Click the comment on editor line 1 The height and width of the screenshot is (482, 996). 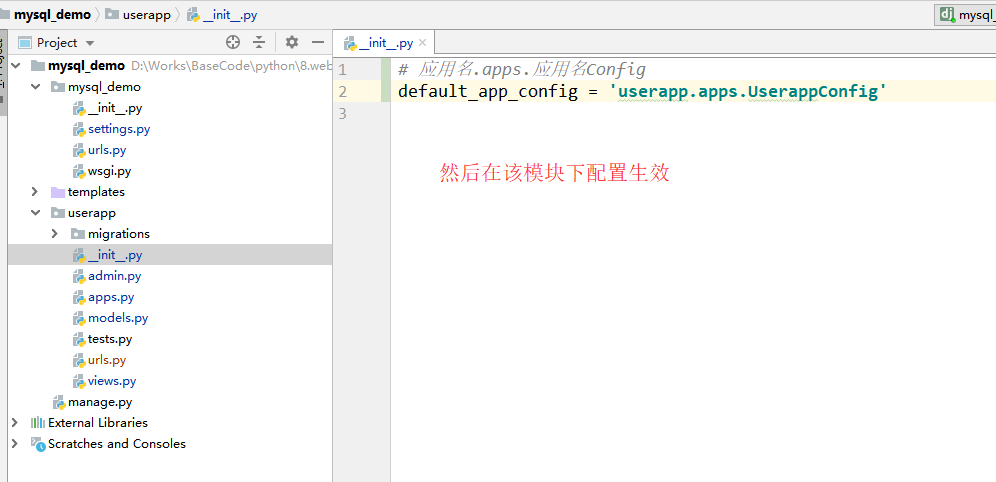point(522,69)
